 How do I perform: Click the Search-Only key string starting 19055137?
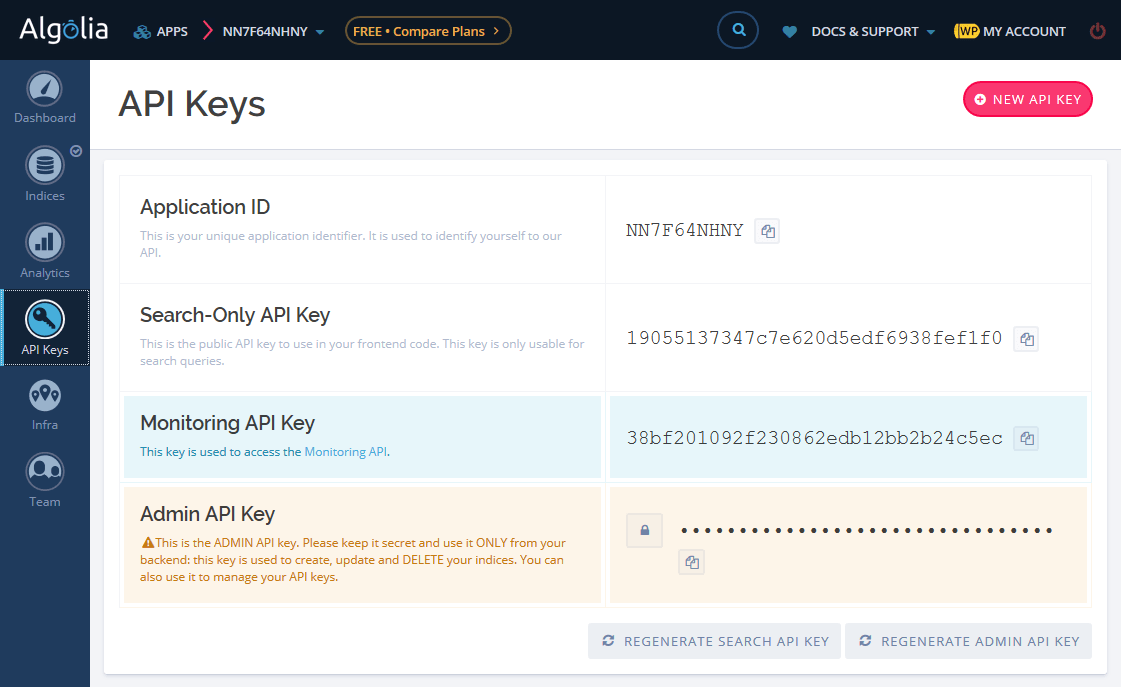(x=814, y=338)
